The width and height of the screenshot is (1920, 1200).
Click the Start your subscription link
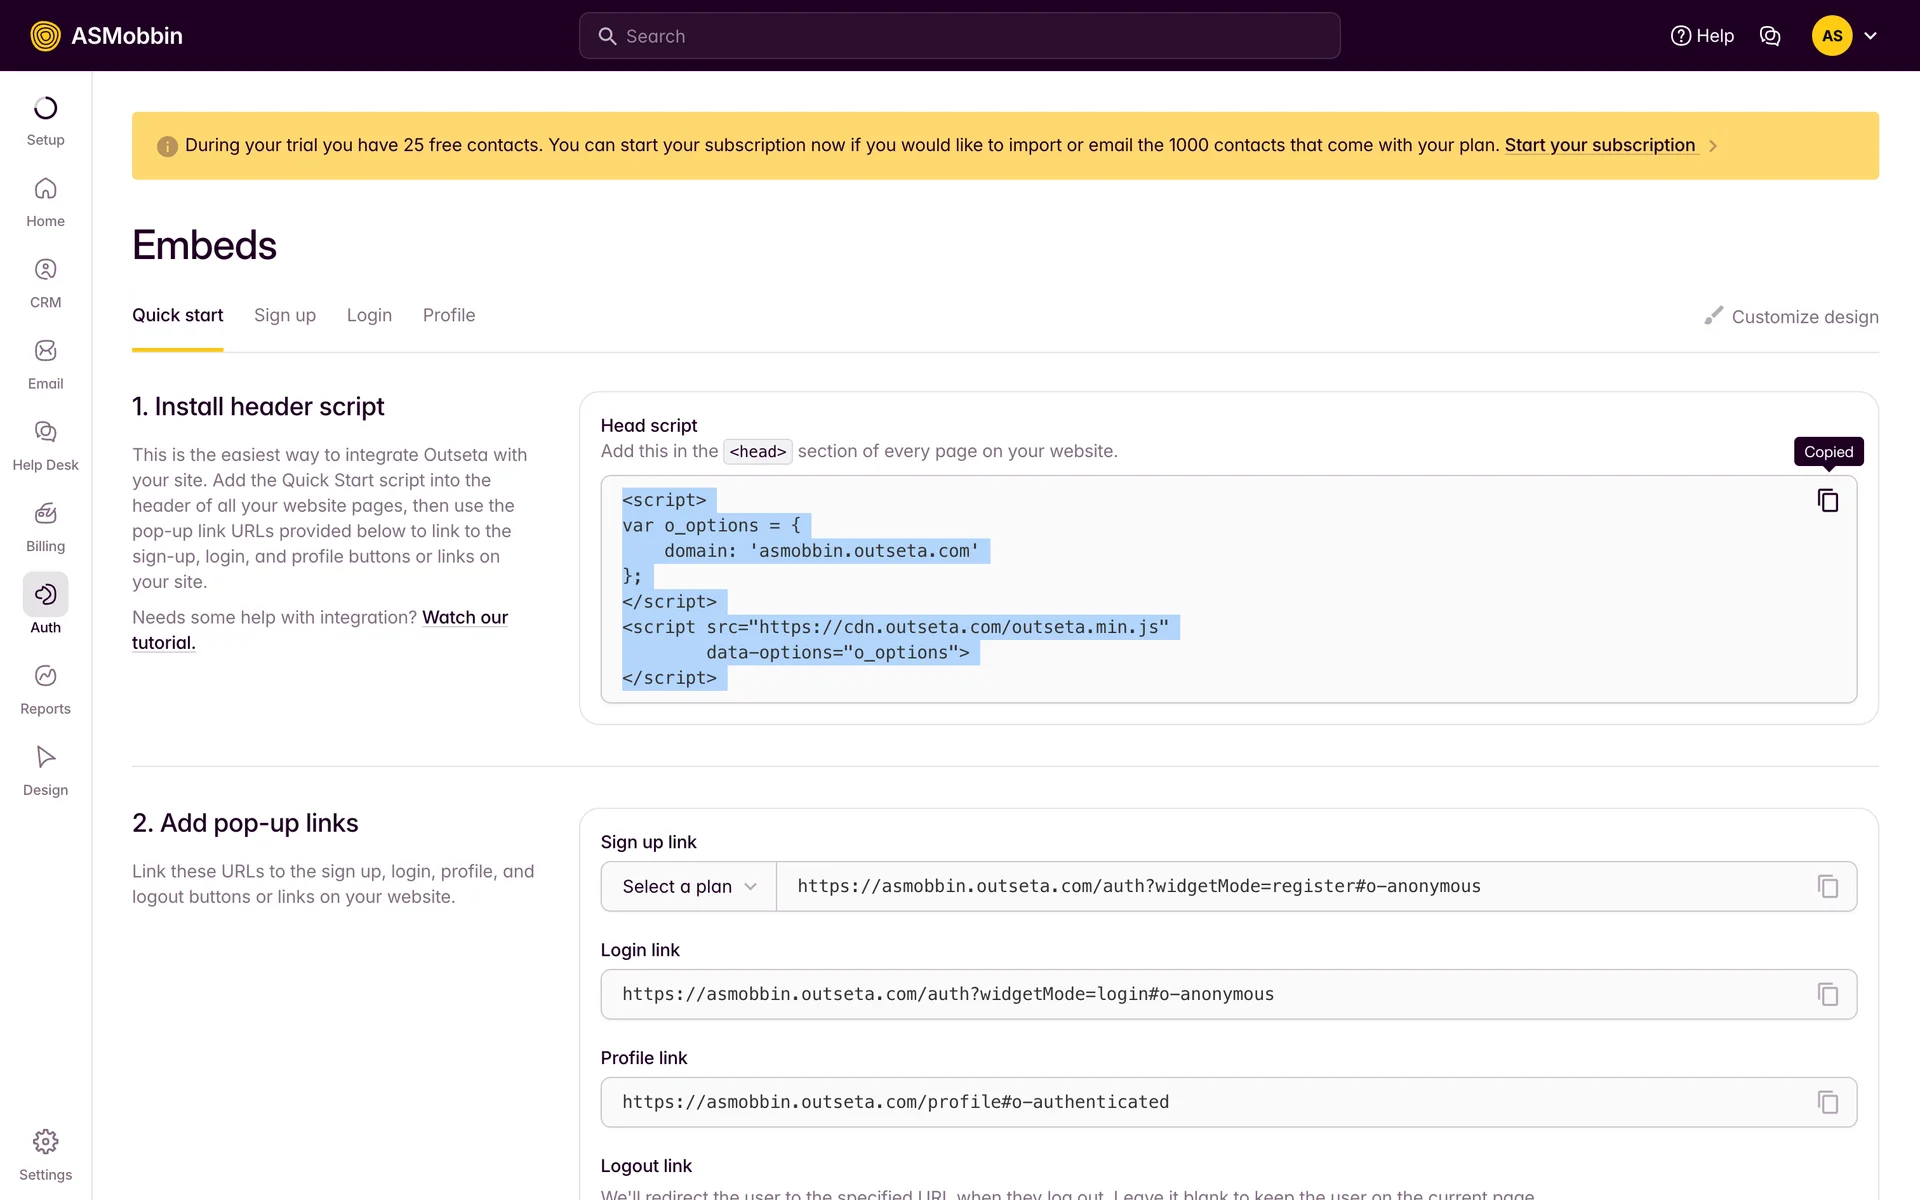1599,145
